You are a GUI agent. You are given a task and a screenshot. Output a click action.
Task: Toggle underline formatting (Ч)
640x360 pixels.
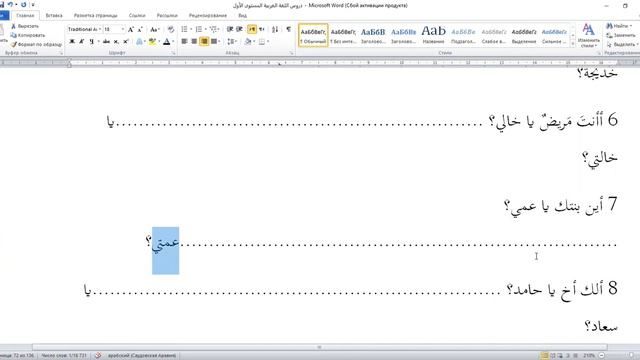(91, 41)
